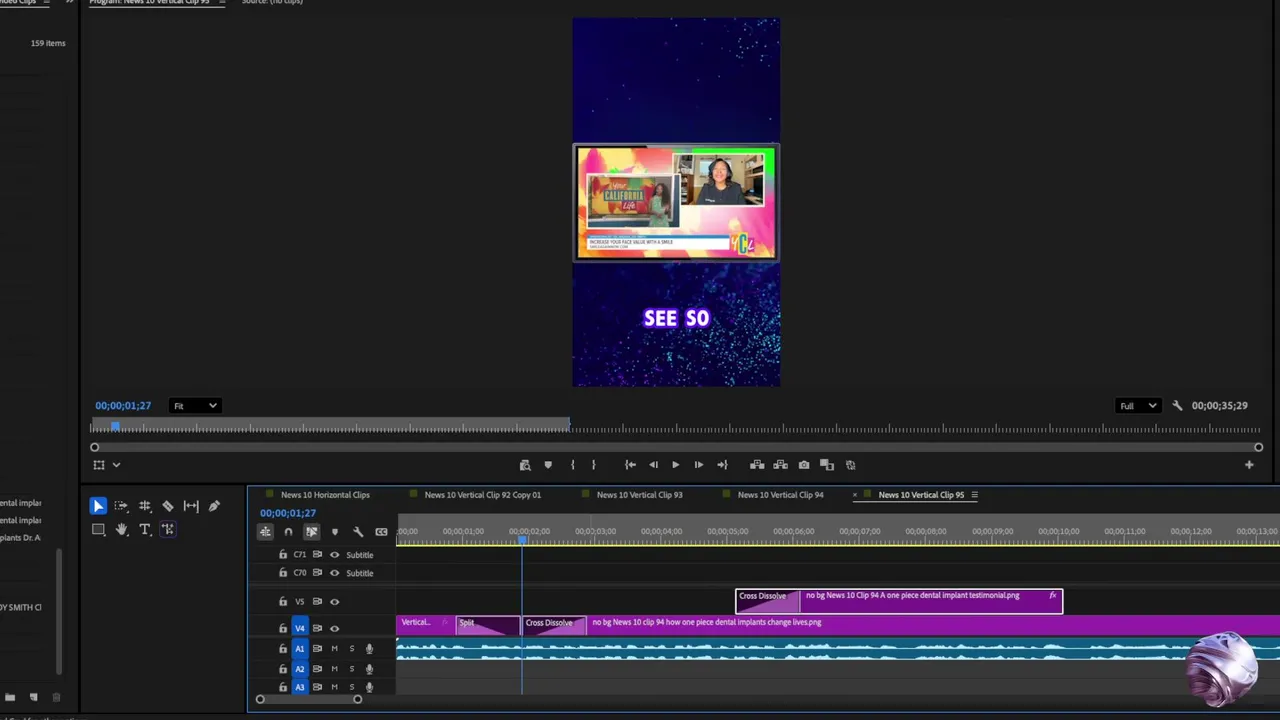This screenshot has height=720, width=1280.
Task: Select testimonial.png clip on V5
Action: [930, 600]
